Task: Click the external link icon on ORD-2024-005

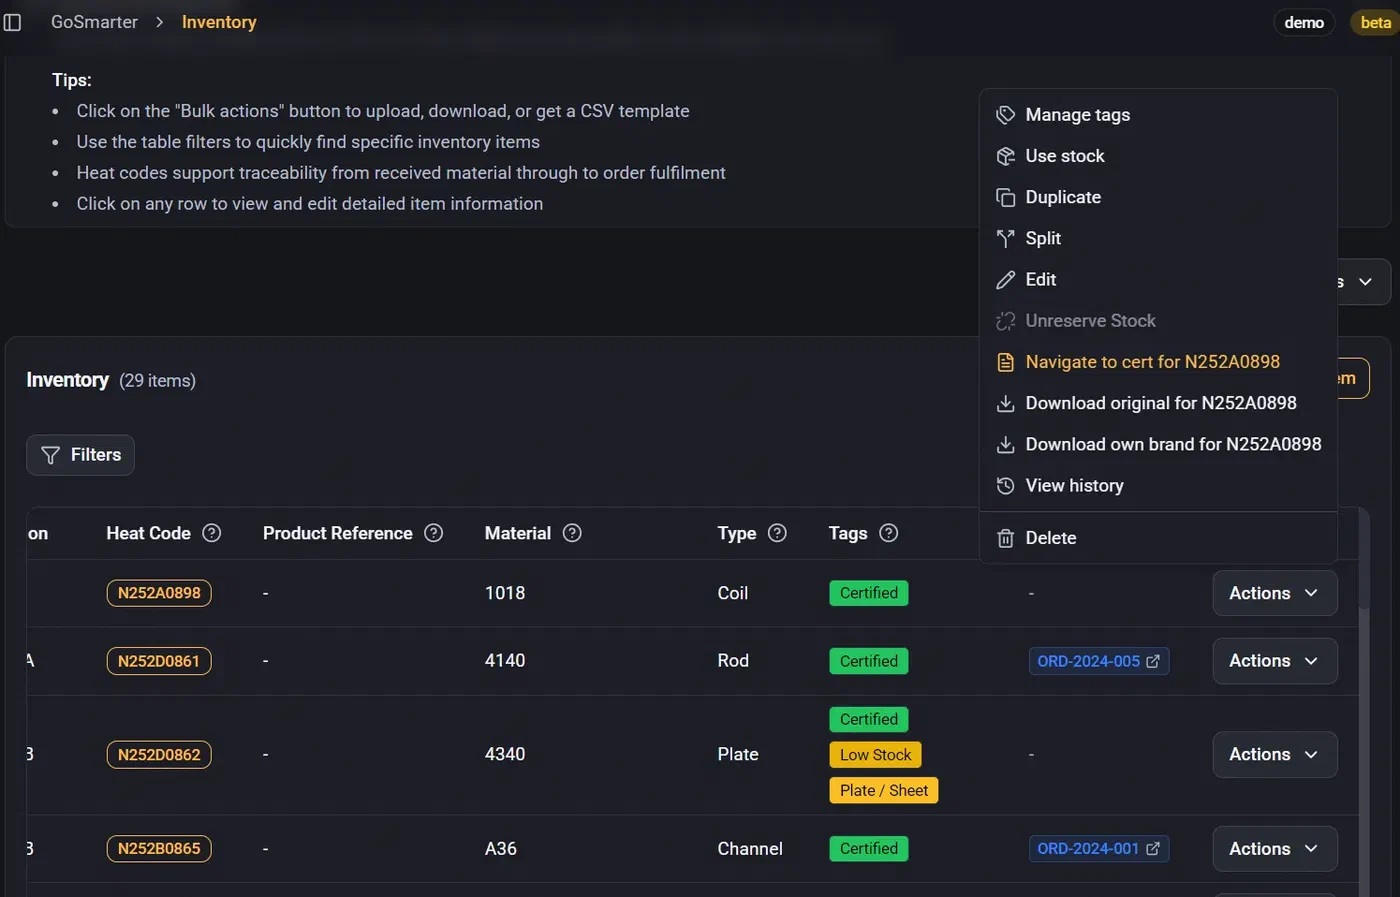Action: pyautogui.click(x=1153, y=661)
